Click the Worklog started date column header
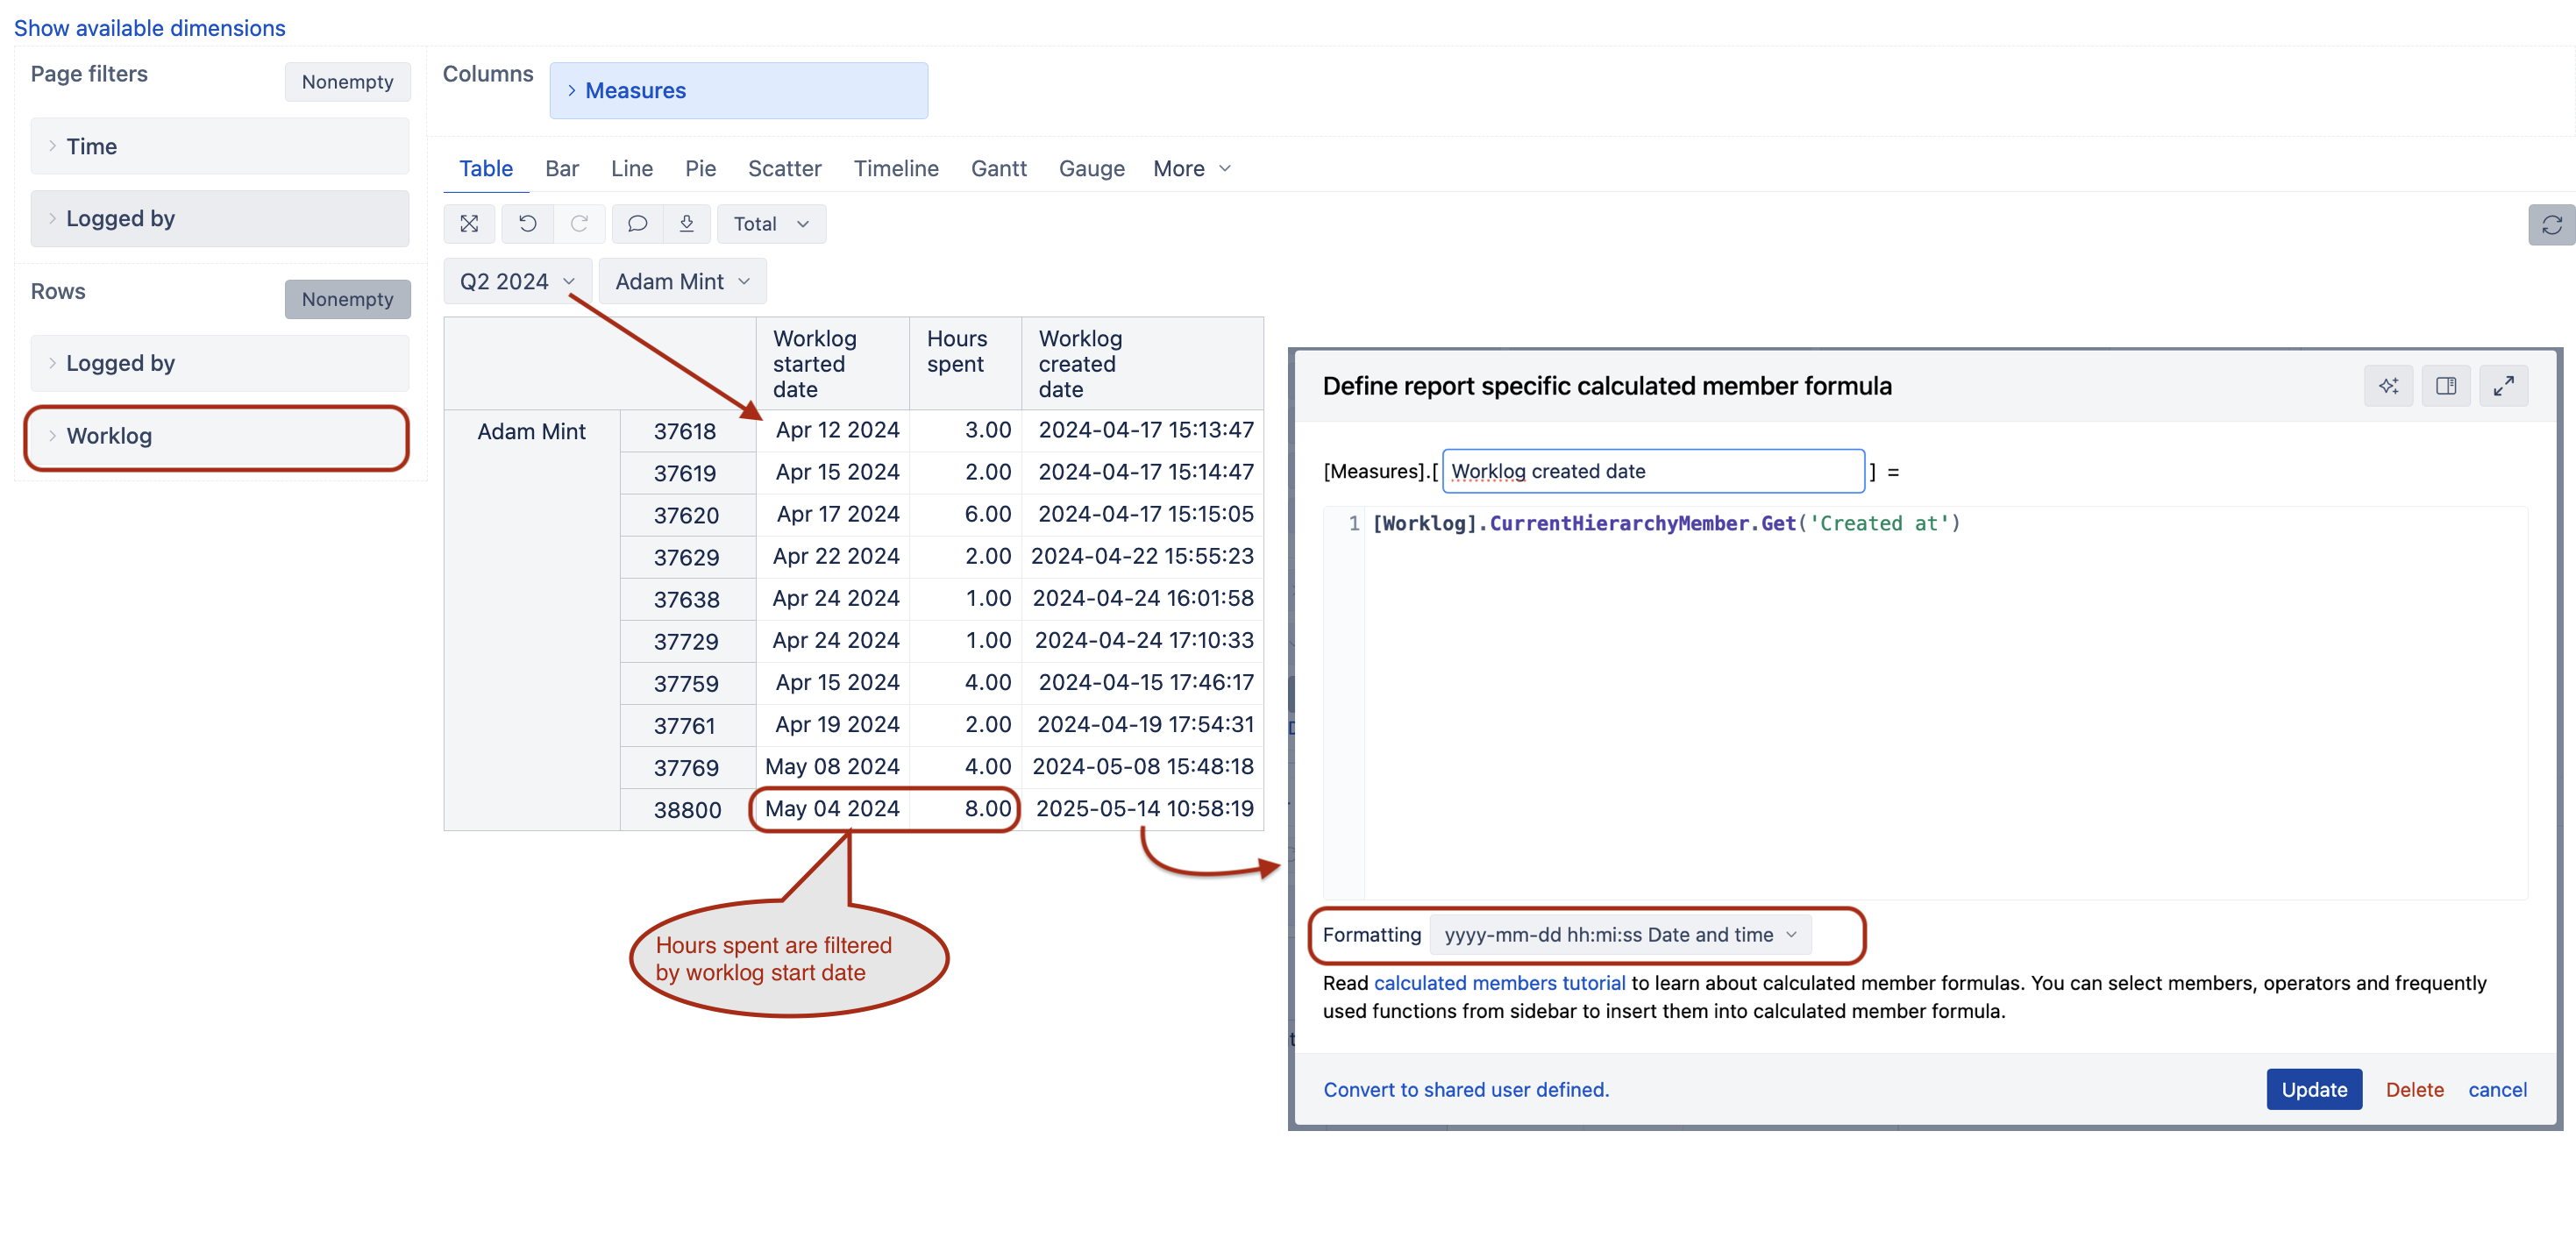The height and width of the screenshot is (1252, 2576). tap(832, 364)
